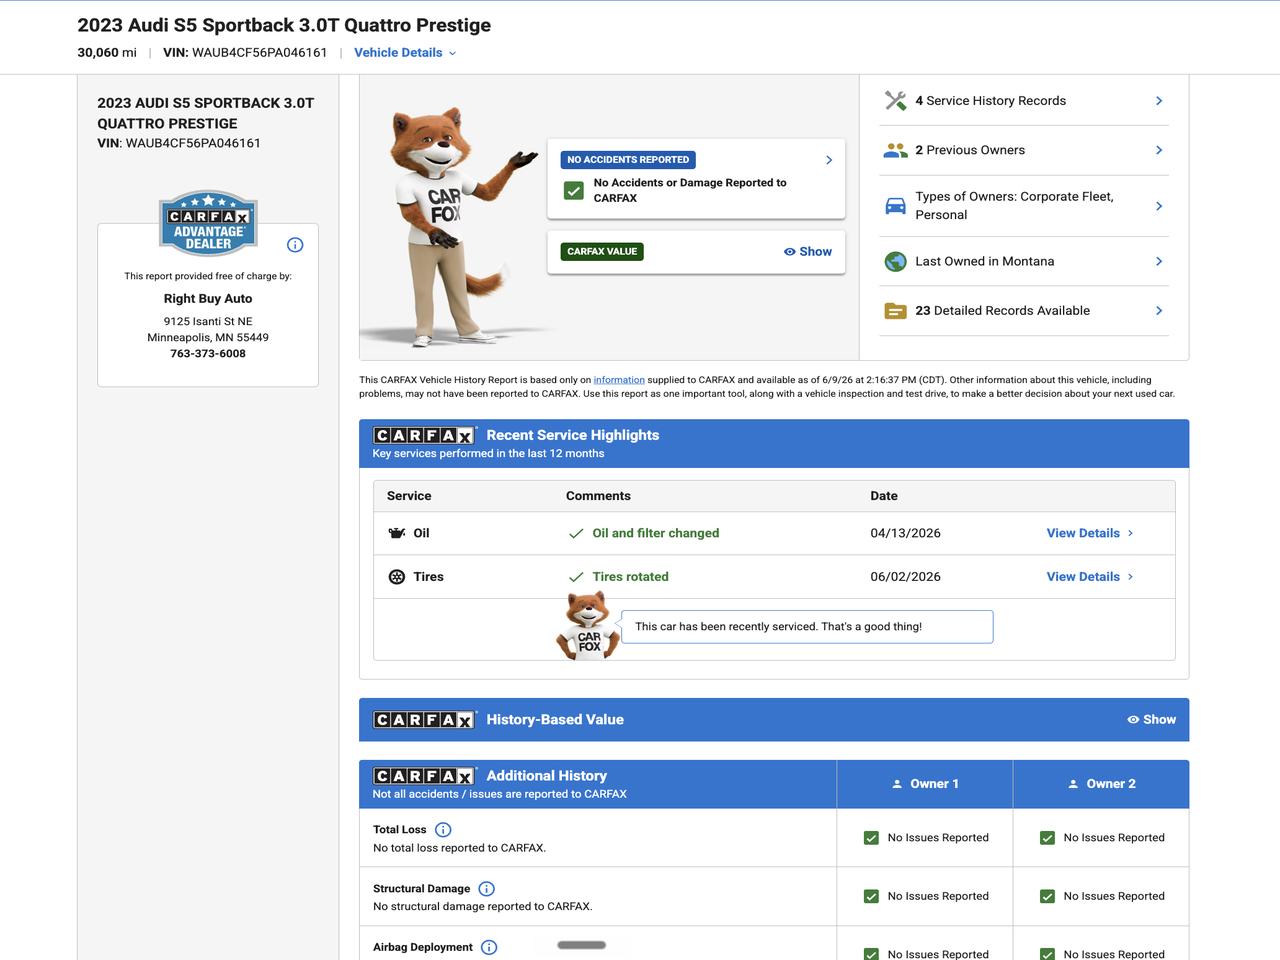The height and width of the screenshot is (960, 1280).
Task: Click the Structural Damage info icon
Action: point(486,889)
